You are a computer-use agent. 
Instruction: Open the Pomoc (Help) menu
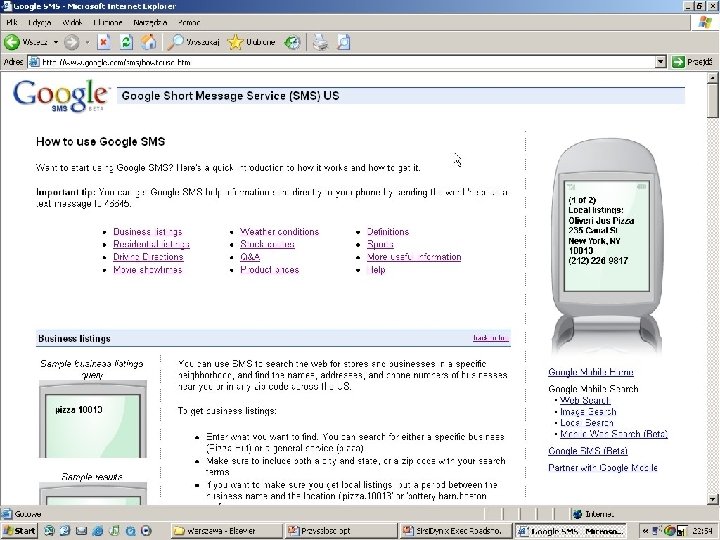tap(189, 22)
